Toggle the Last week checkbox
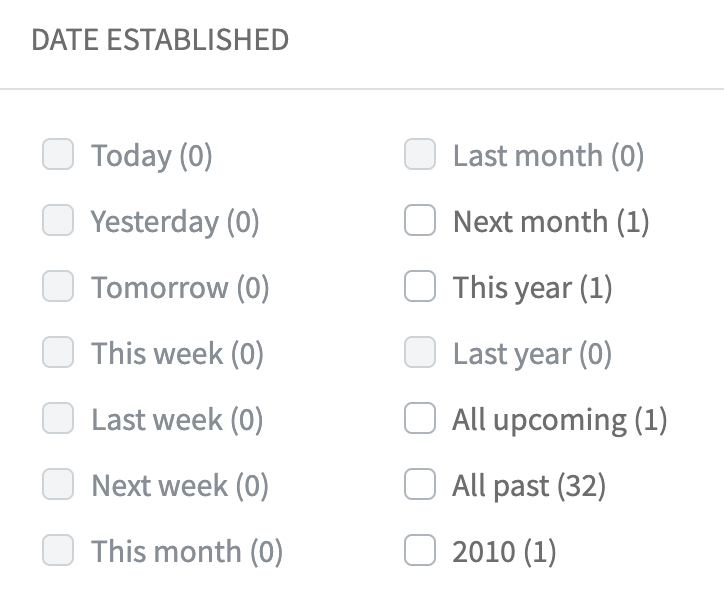The width and height of the screenshot is (724, 612). (58, 419)
